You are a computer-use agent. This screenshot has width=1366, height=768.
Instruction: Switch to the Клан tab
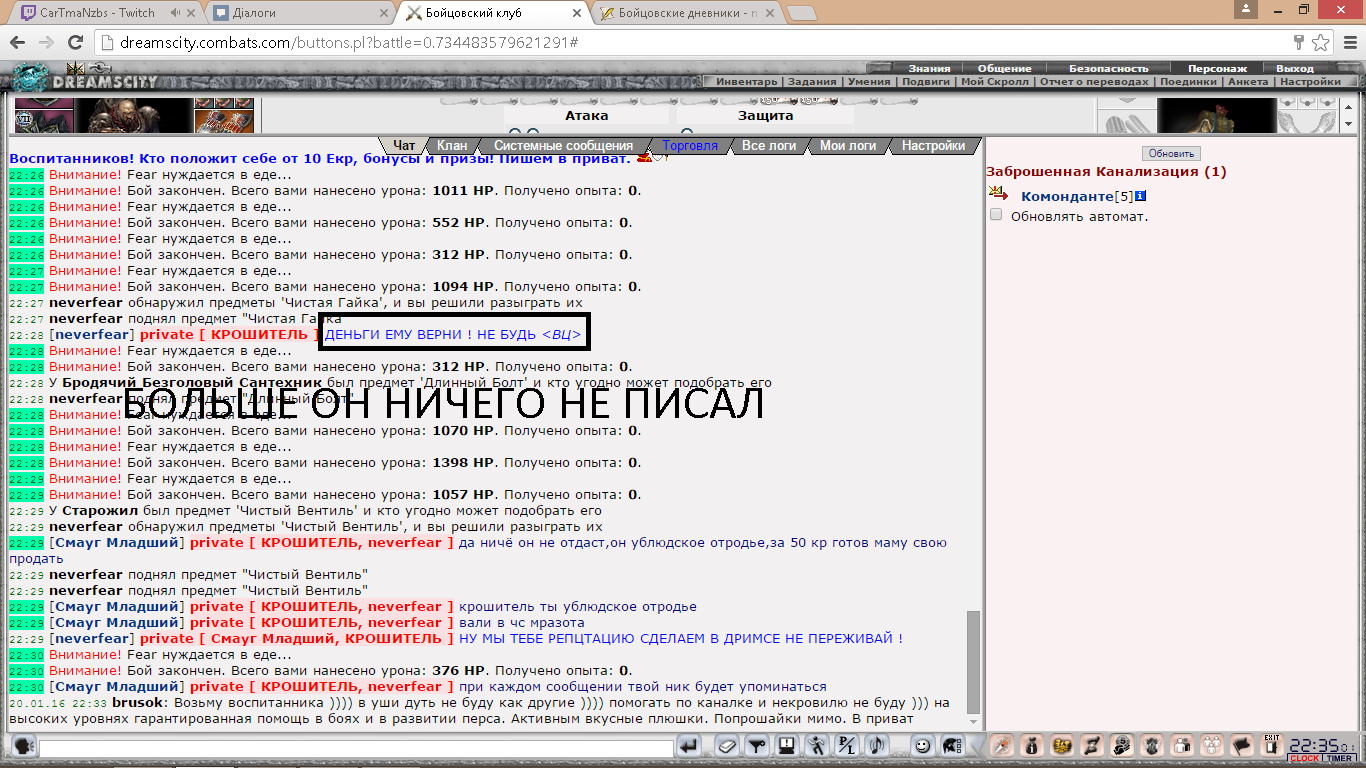tap(452, 146)
